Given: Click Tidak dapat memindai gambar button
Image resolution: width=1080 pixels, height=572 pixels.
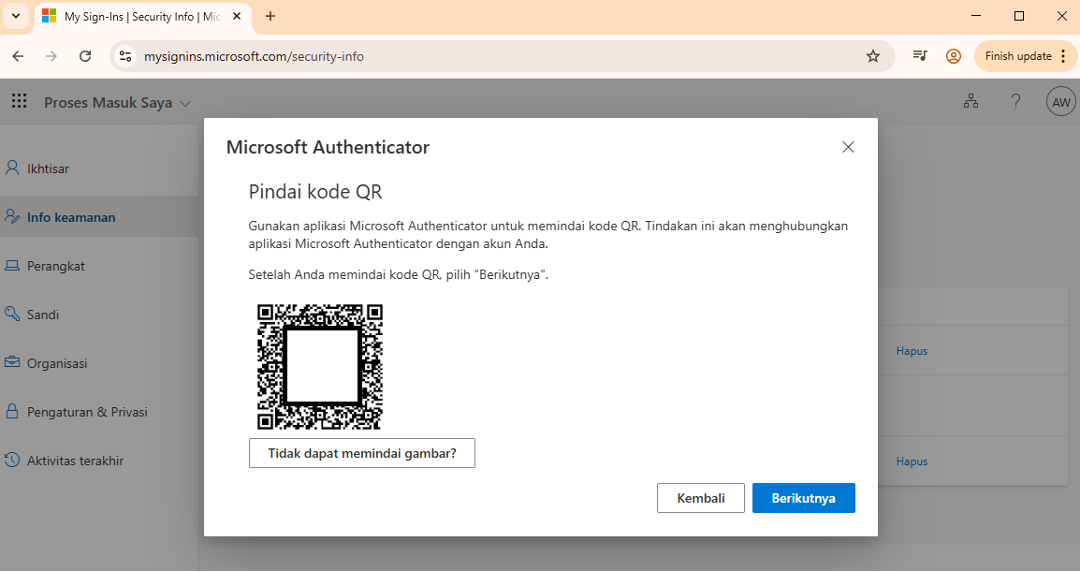Looking at the screenshot, I should pos(361,453).
